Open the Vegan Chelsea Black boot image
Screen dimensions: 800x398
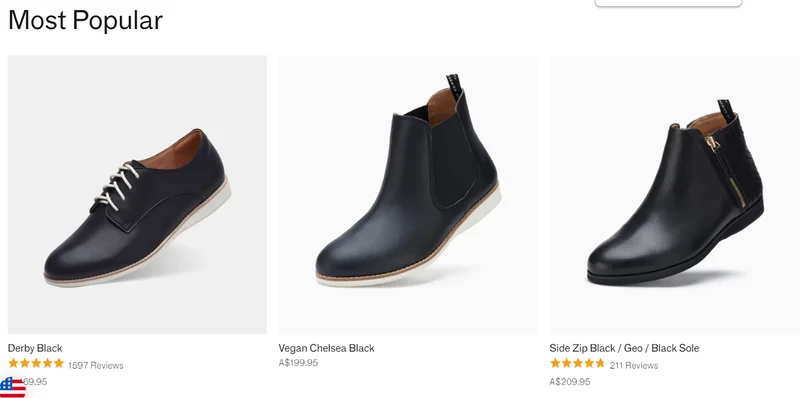click(x=408, y=194)
